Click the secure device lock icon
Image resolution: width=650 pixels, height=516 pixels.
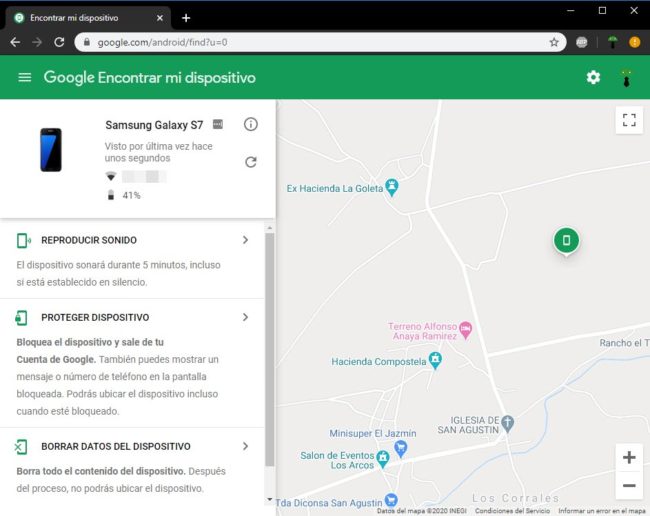tap(21, 318)
